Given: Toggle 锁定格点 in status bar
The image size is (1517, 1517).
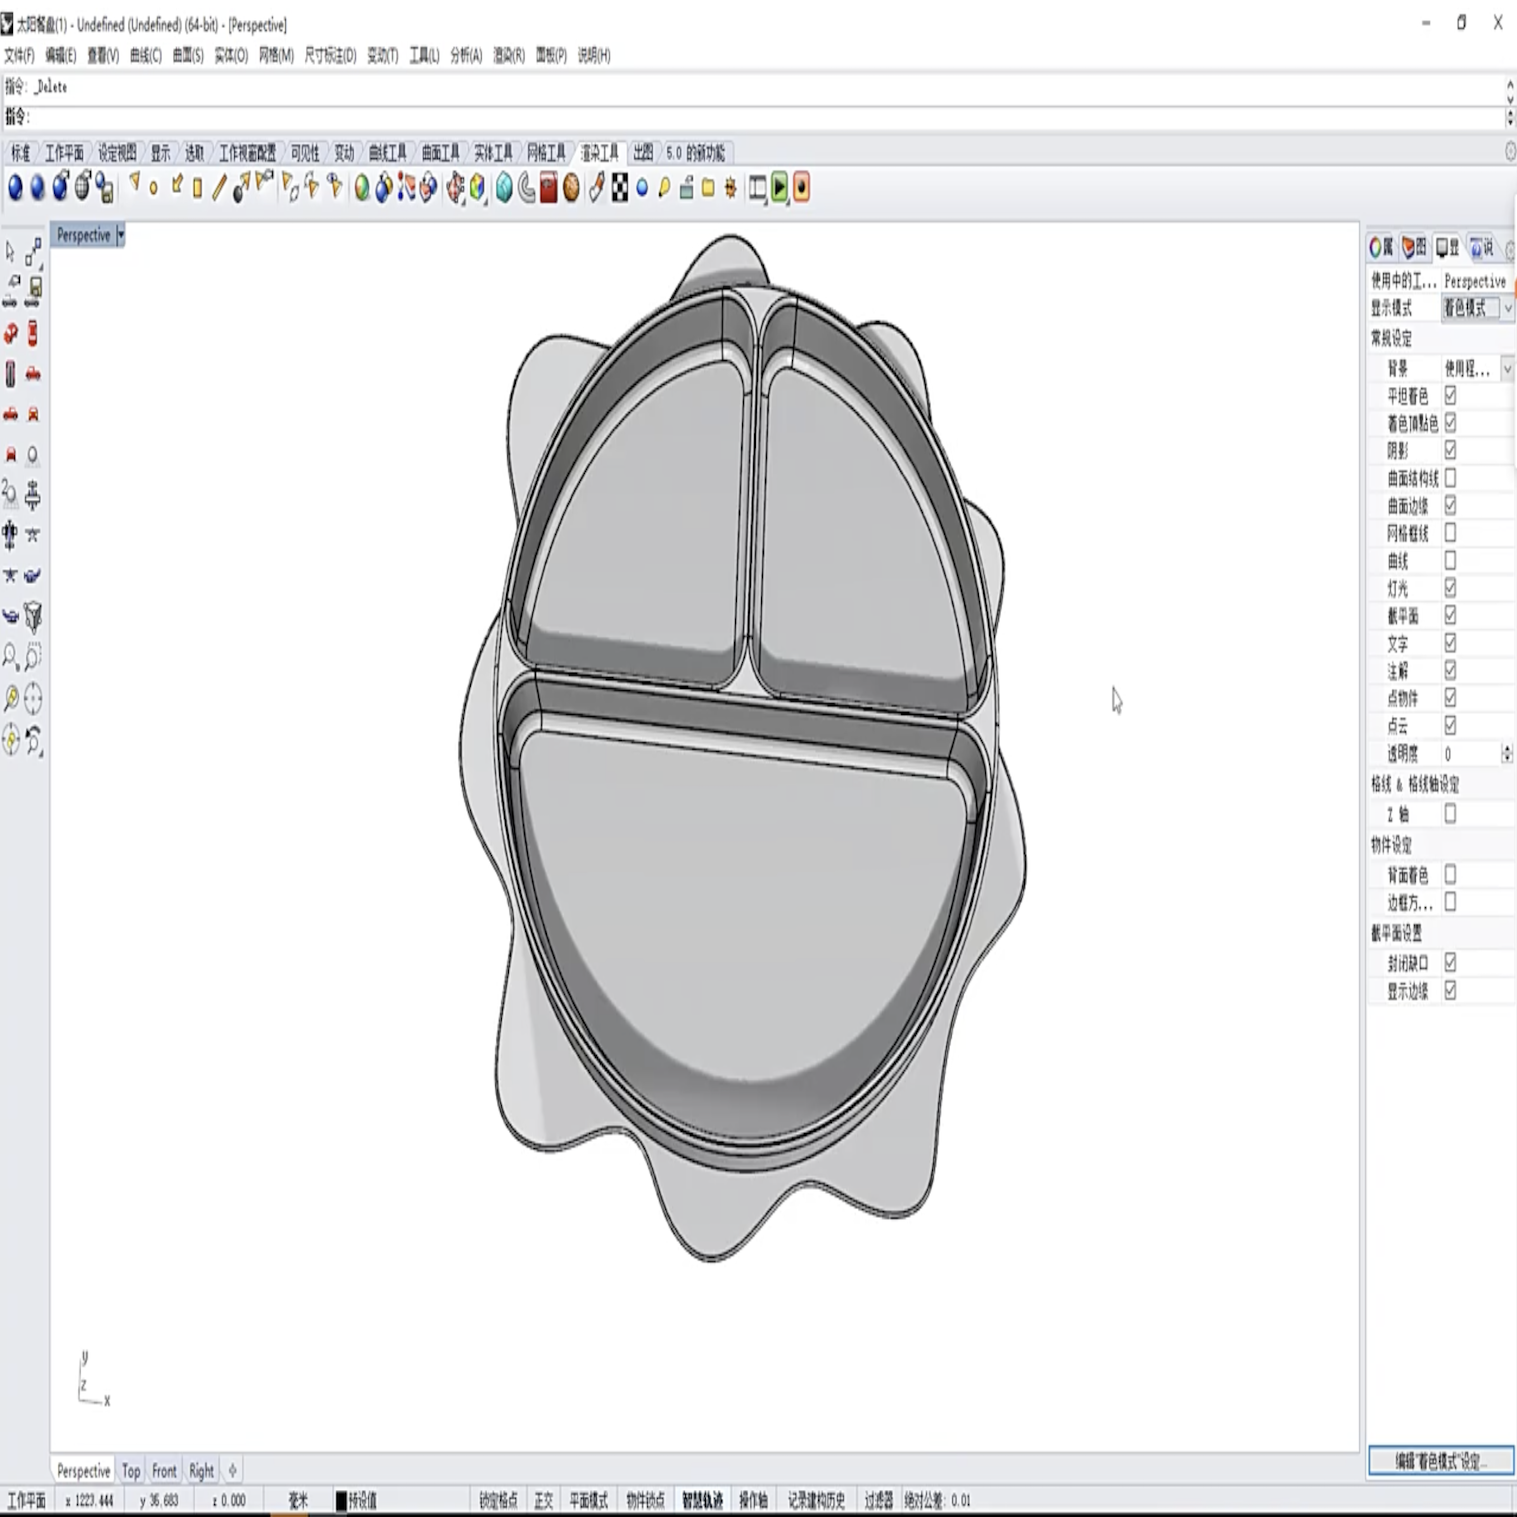Looking at the screenshot, I should click(x=498, y=1500).
